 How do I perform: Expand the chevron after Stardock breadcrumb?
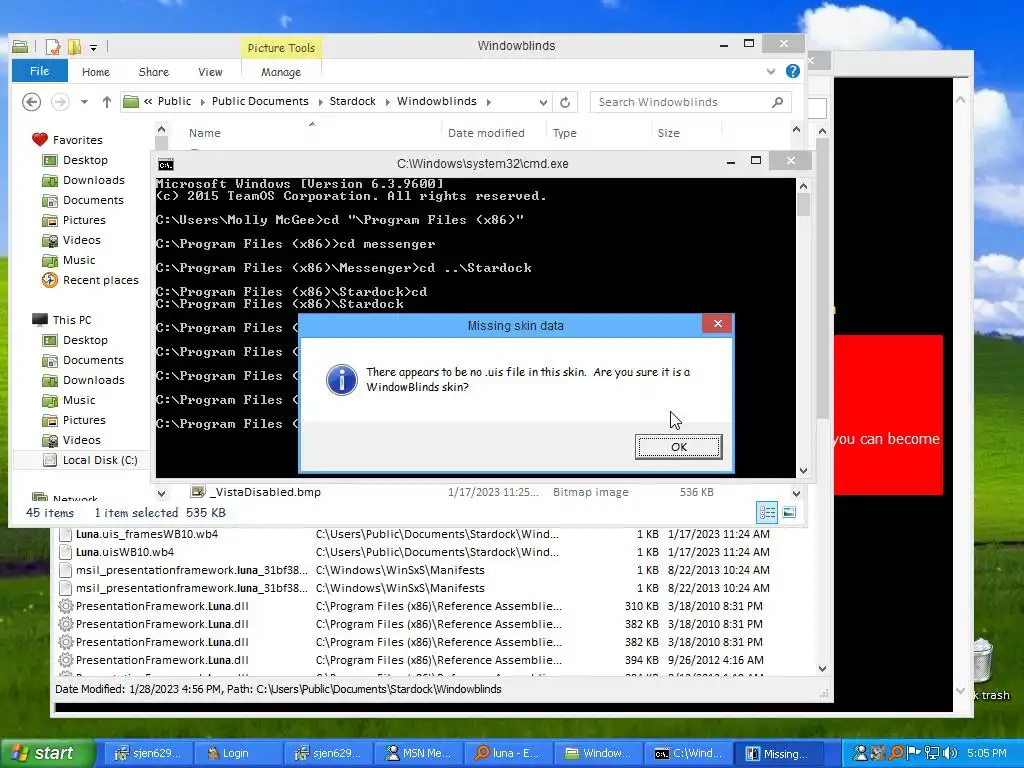click(388, 102)
